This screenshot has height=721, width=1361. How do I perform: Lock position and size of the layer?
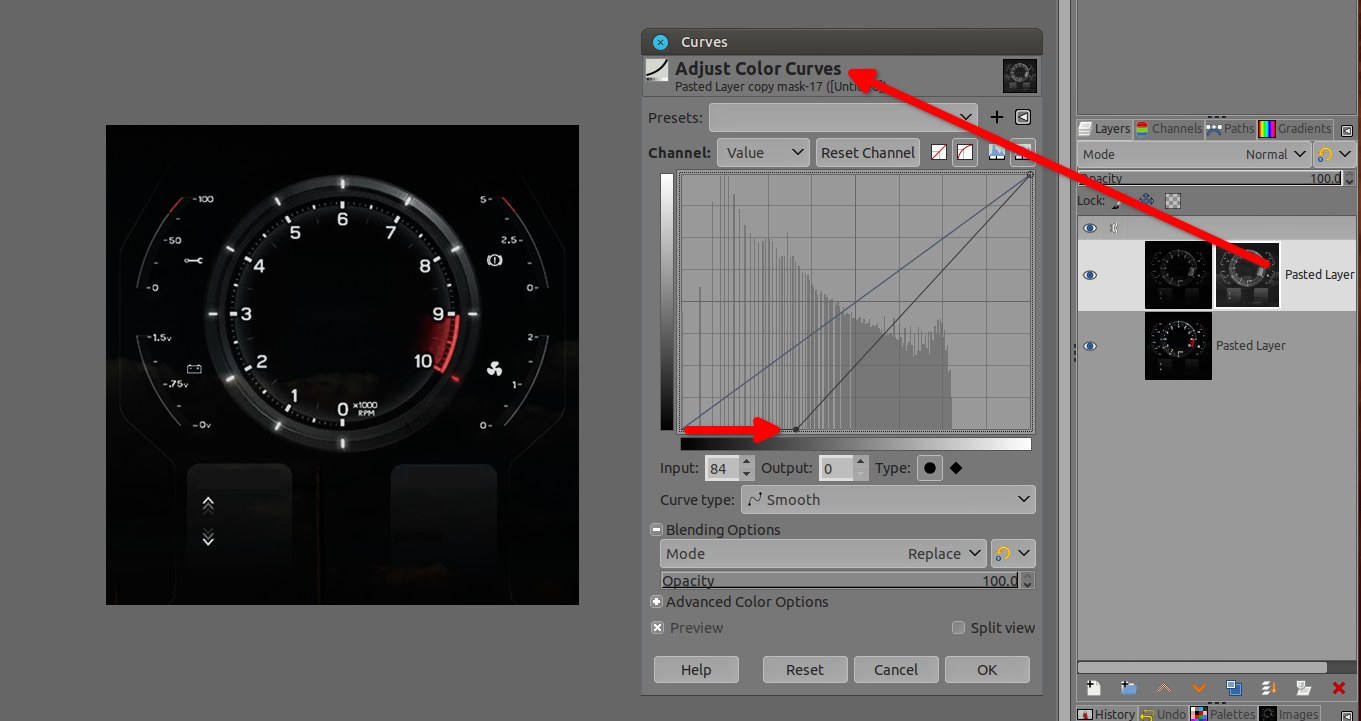tap(1146, 201)
